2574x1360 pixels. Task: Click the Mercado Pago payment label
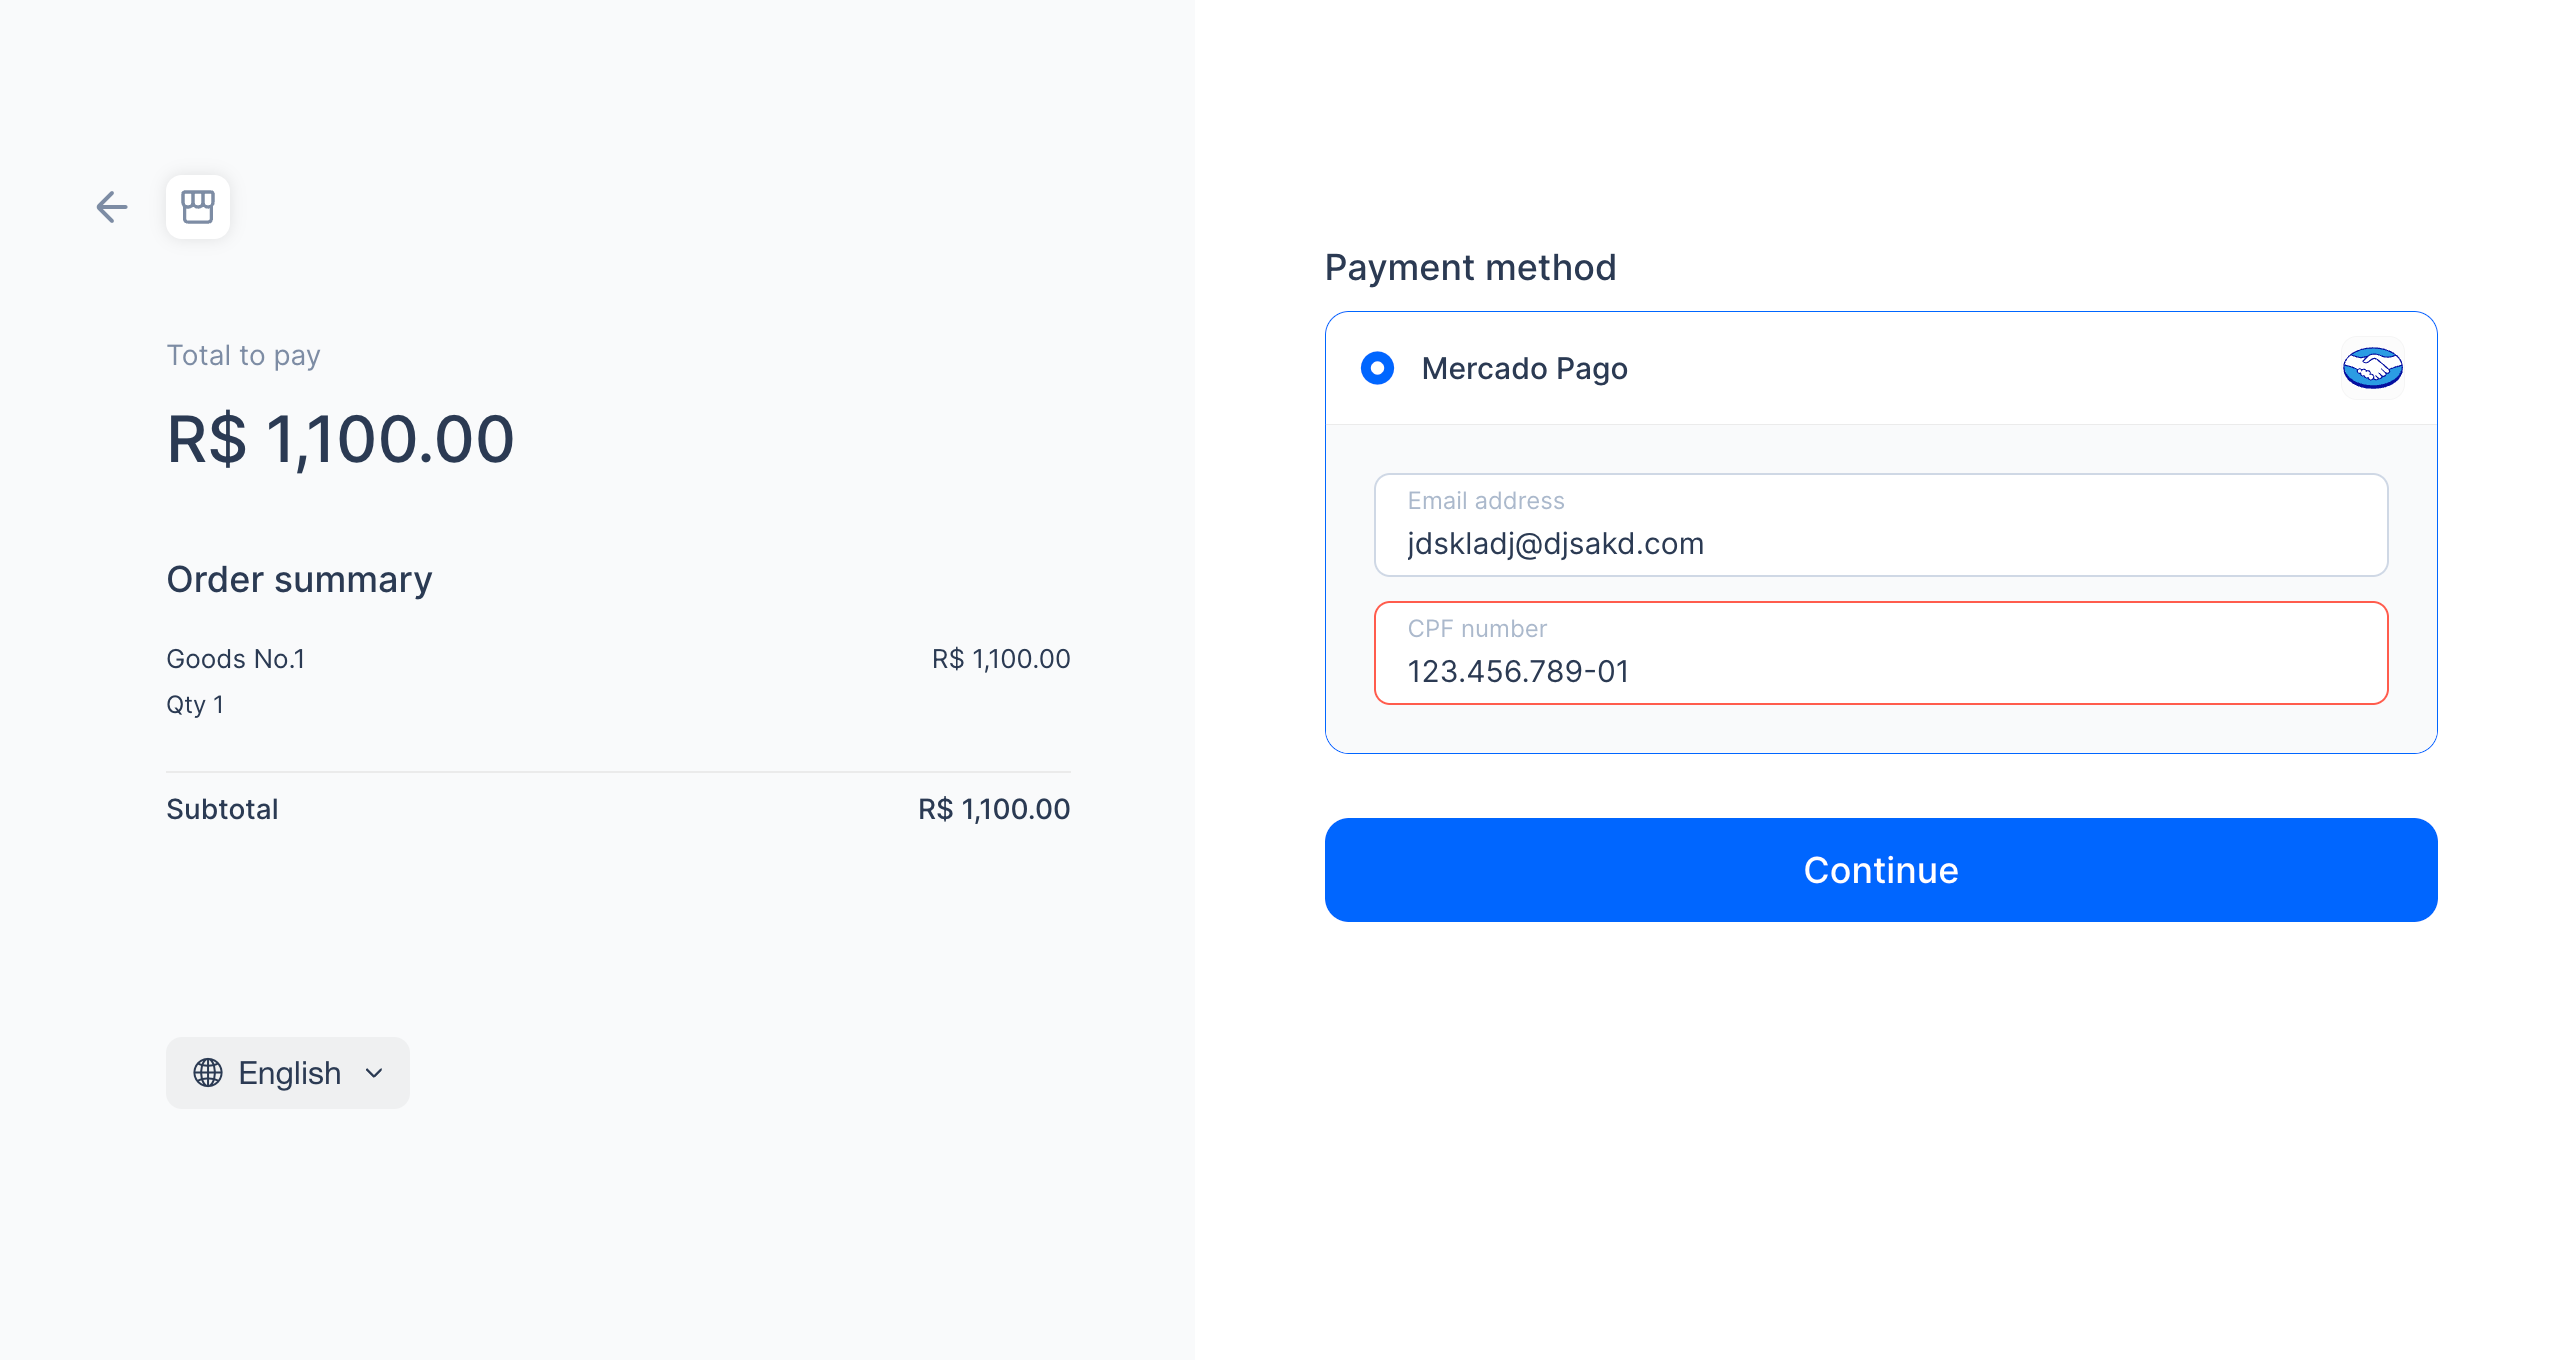click(x=1524, y=368)
